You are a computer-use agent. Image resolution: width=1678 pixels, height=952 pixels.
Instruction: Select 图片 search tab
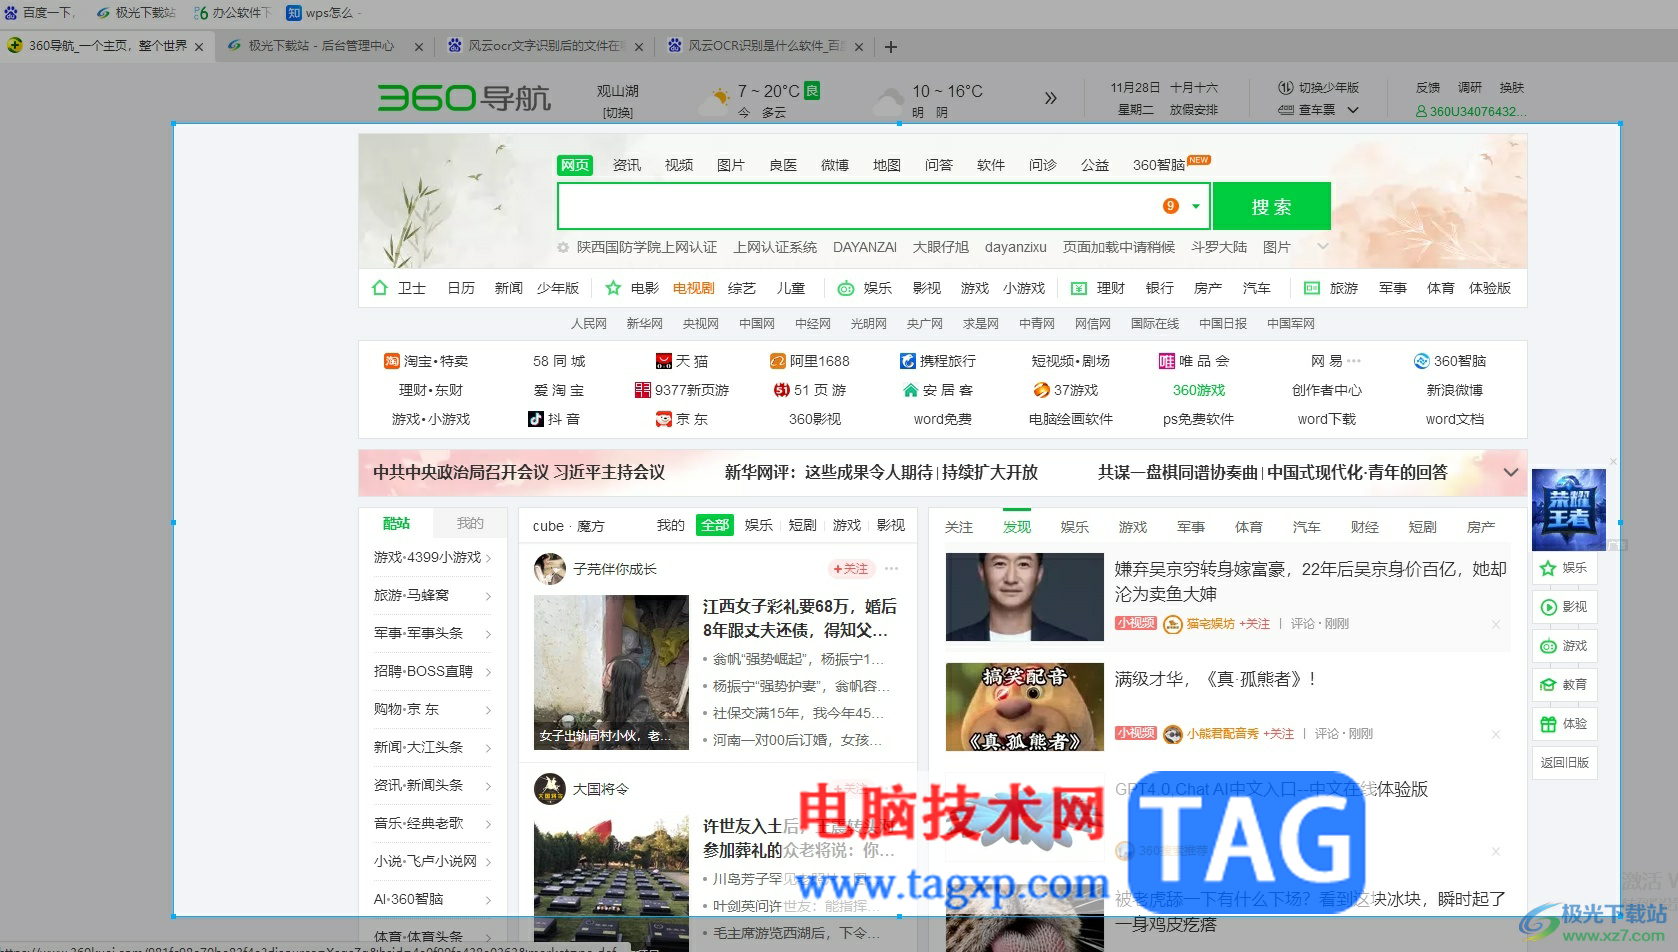tap(731, 165)
